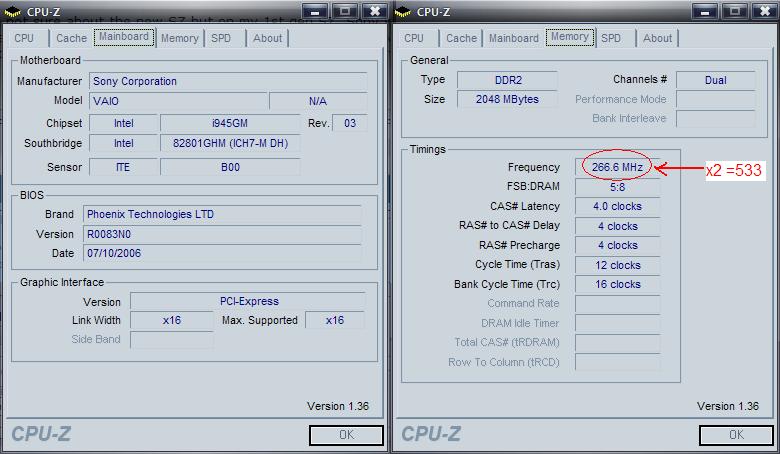
Task: Click the Intel southbridge vendor value
Action: click(x=123, y=143)
